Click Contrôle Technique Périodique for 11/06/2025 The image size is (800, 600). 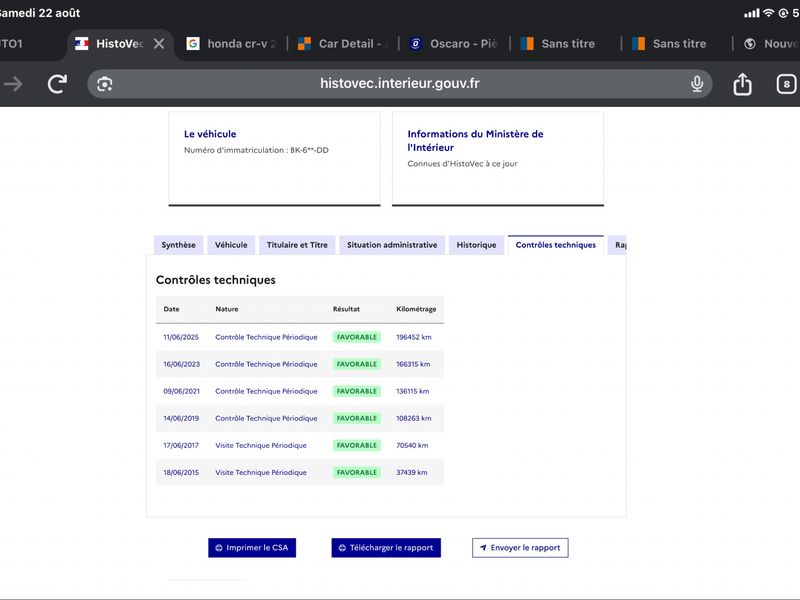[266, 337]
